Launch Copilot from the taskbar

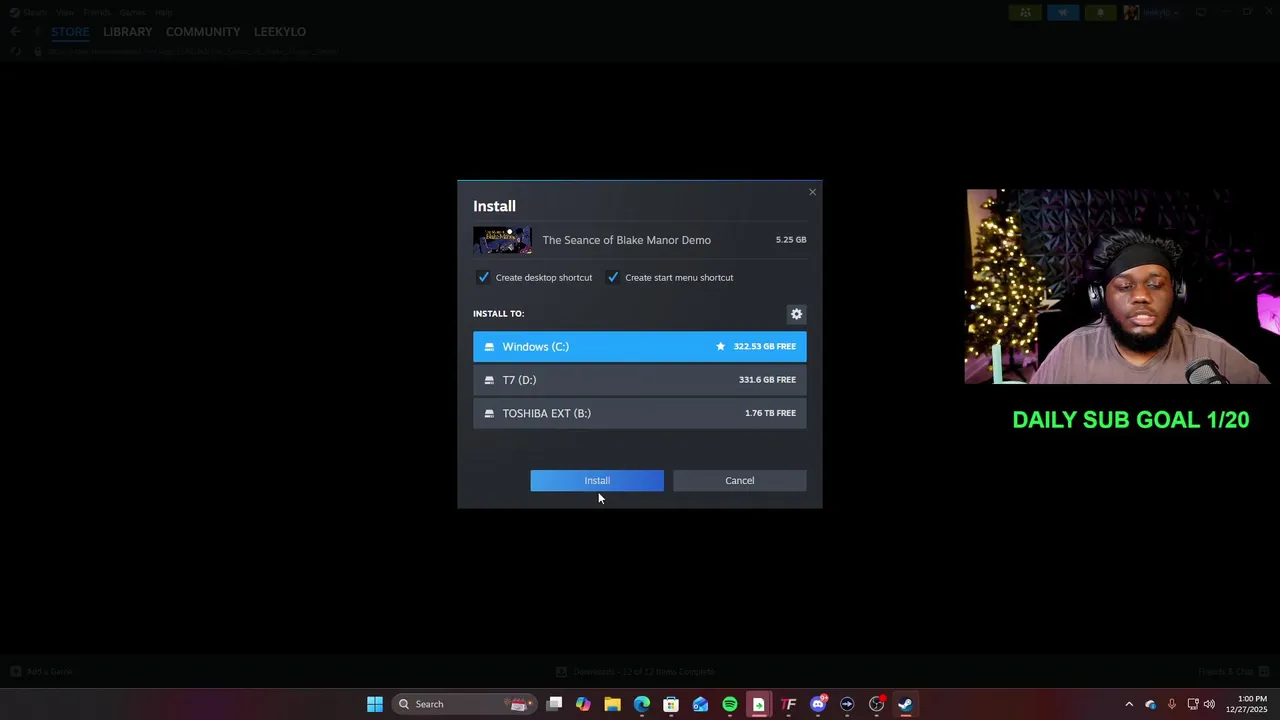583,704
